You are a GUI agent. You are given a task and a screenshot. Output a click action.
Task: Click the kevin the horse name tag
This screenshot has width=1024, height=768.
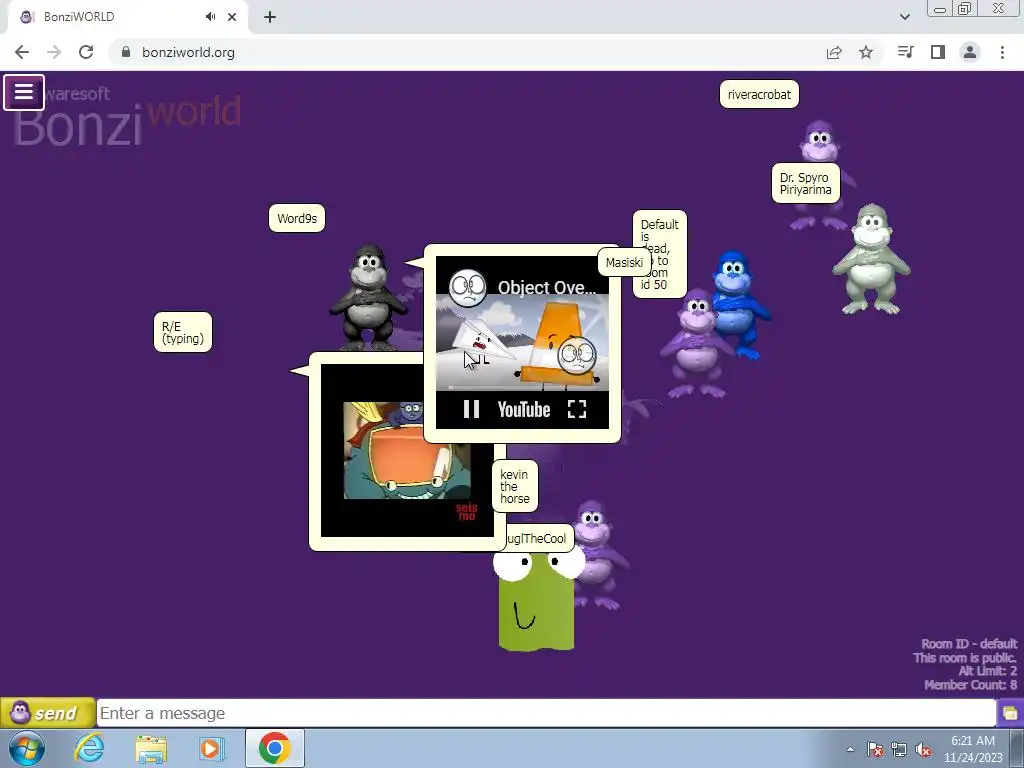(x=515, y=486)
